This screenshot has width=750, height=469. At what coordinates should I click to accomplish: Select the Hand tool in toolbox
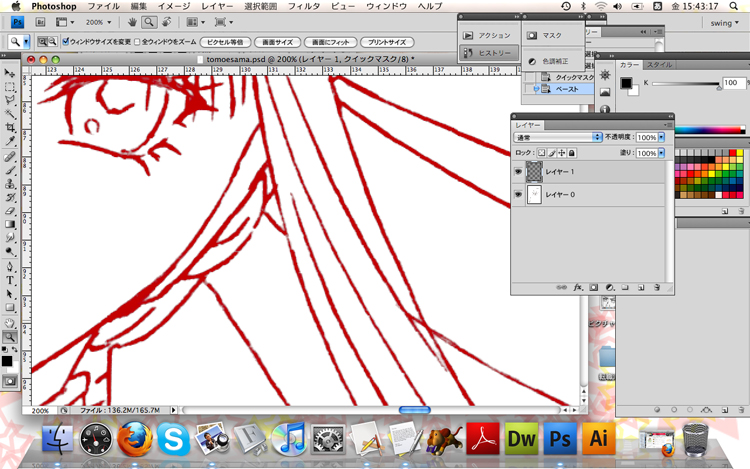pyautogui.click(x=10, y=323)
